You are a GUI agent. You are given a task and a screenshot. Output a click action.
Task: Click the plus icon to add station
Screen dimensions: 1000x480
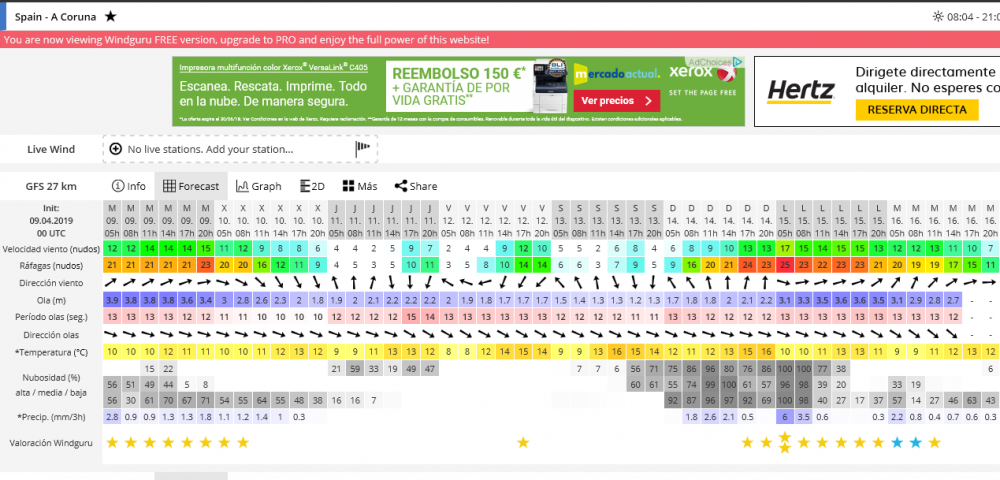(x=116, y=149)
